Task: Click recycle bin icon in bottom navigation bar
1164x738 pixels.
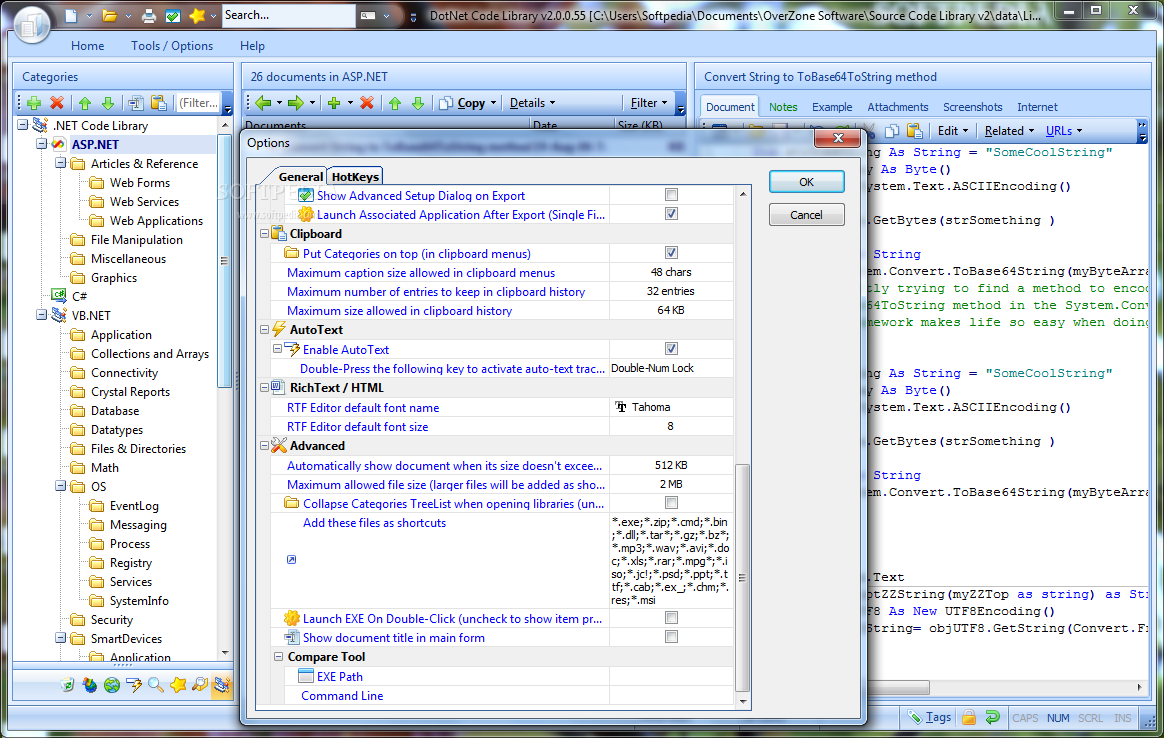Action: 68,685
